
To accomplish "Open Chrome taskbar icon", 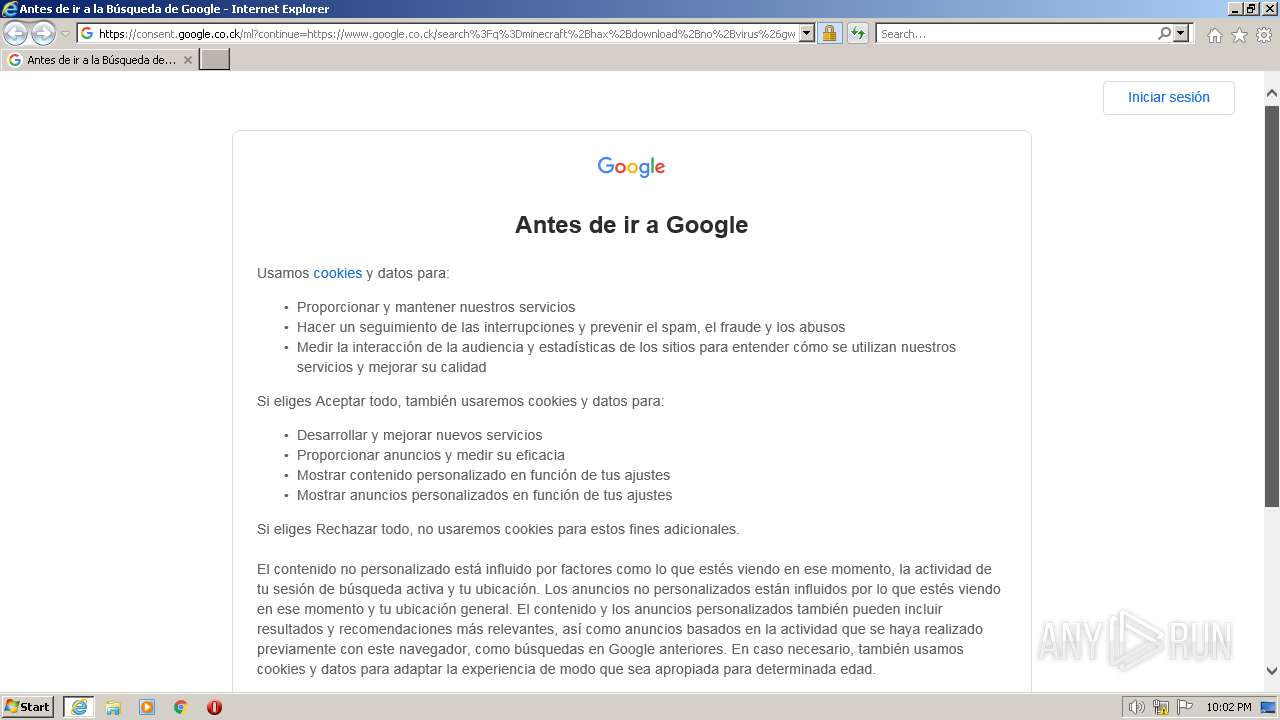I will pos(181,707).
